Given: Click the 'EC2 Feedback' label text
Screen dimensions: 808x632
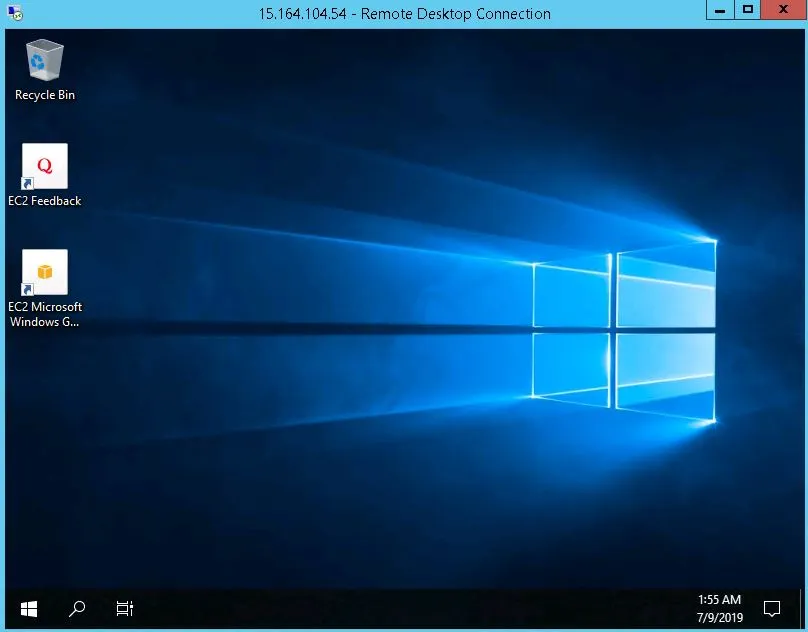Looking at the screenshot, I should tap(45, 201).
